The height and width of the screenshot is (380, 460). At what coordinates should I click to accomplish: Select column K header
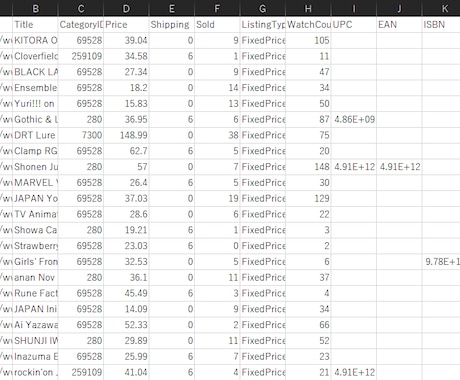[441, 8]
